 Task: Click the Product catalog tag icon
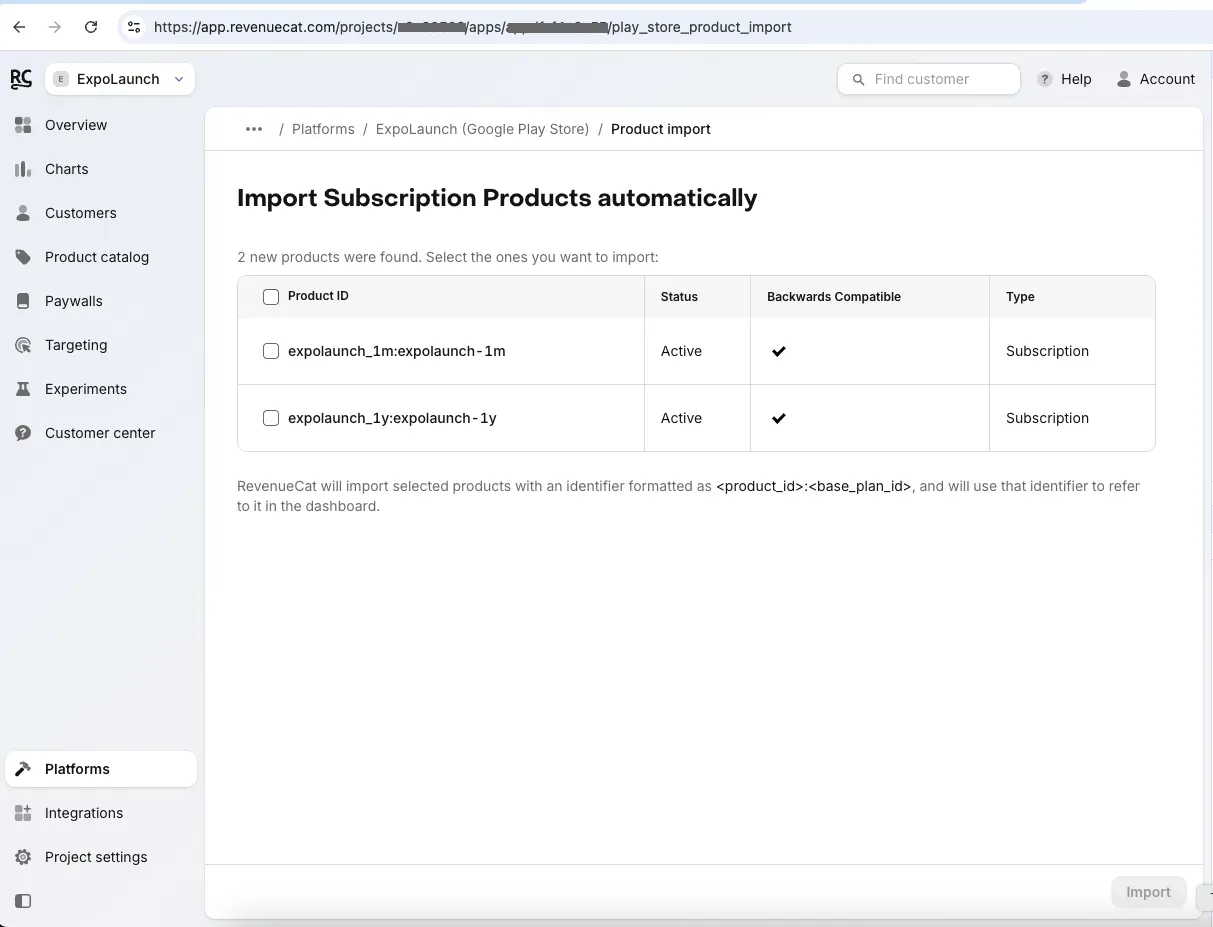pyautogui.click(x=23, y=257)
